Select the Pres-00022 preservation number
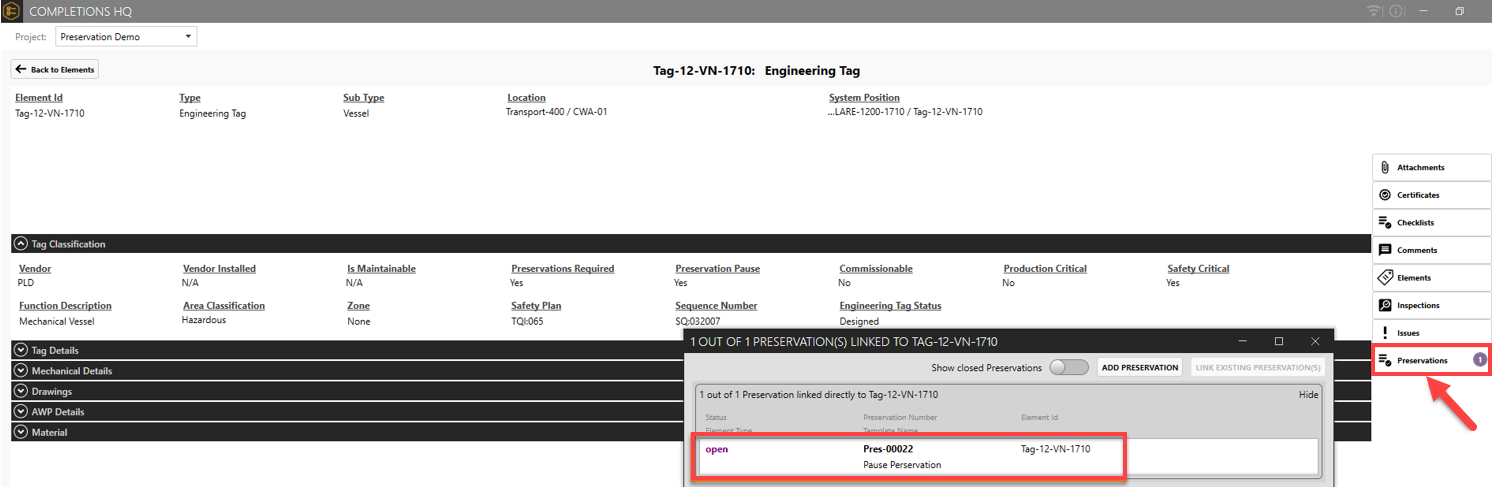Screen dimensions: 1492x488 pyautogui.click(x=888, y=449)
